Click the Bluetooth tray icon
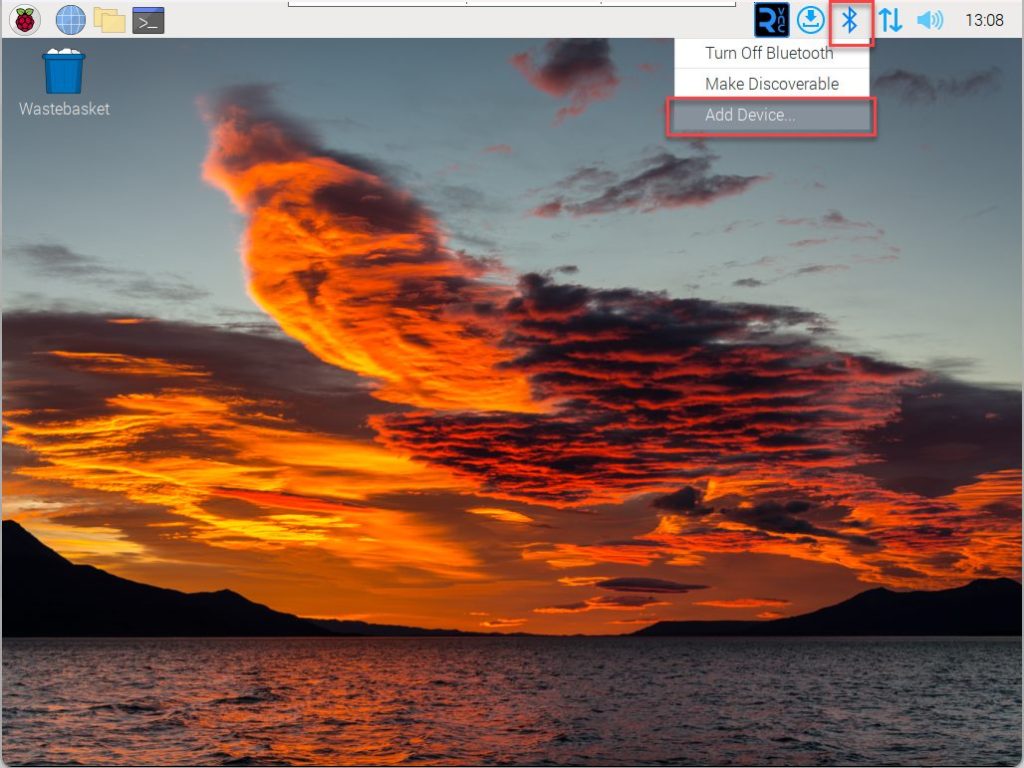 click(850, 20)
